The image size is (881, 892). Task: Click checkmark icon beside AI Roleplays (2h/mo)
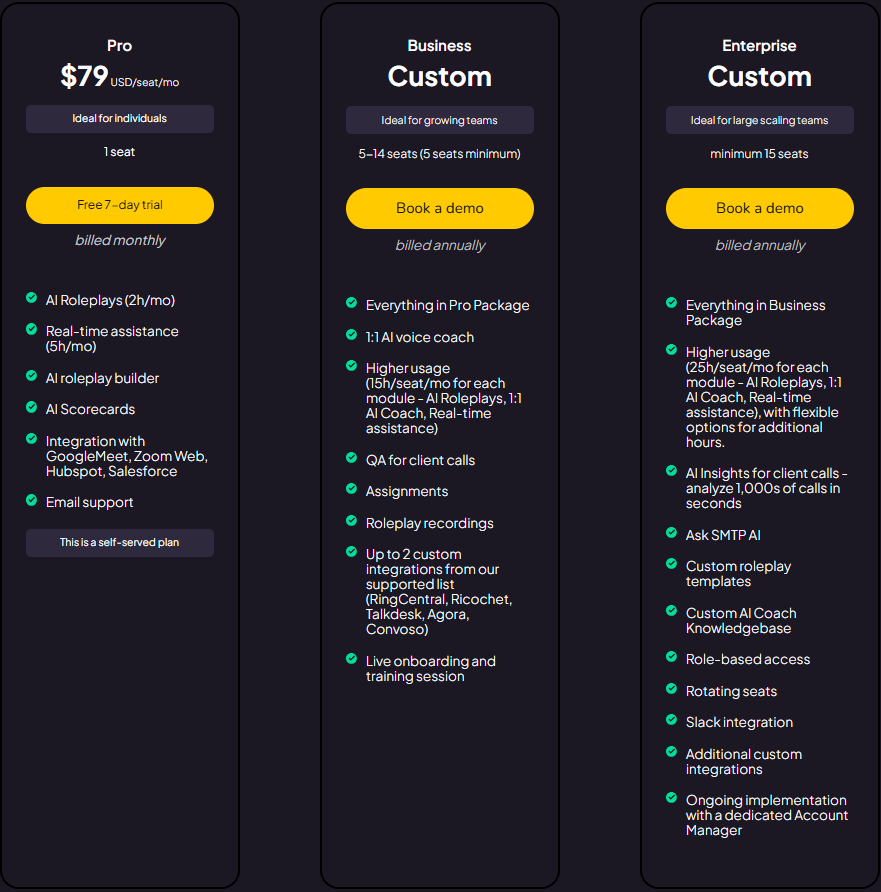click(x=32, y=298)
